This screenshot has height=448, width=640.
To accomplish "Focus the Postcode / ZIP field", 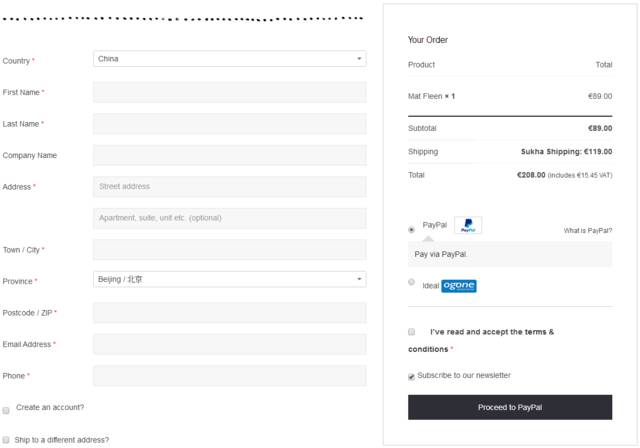I will pos(229,313).
